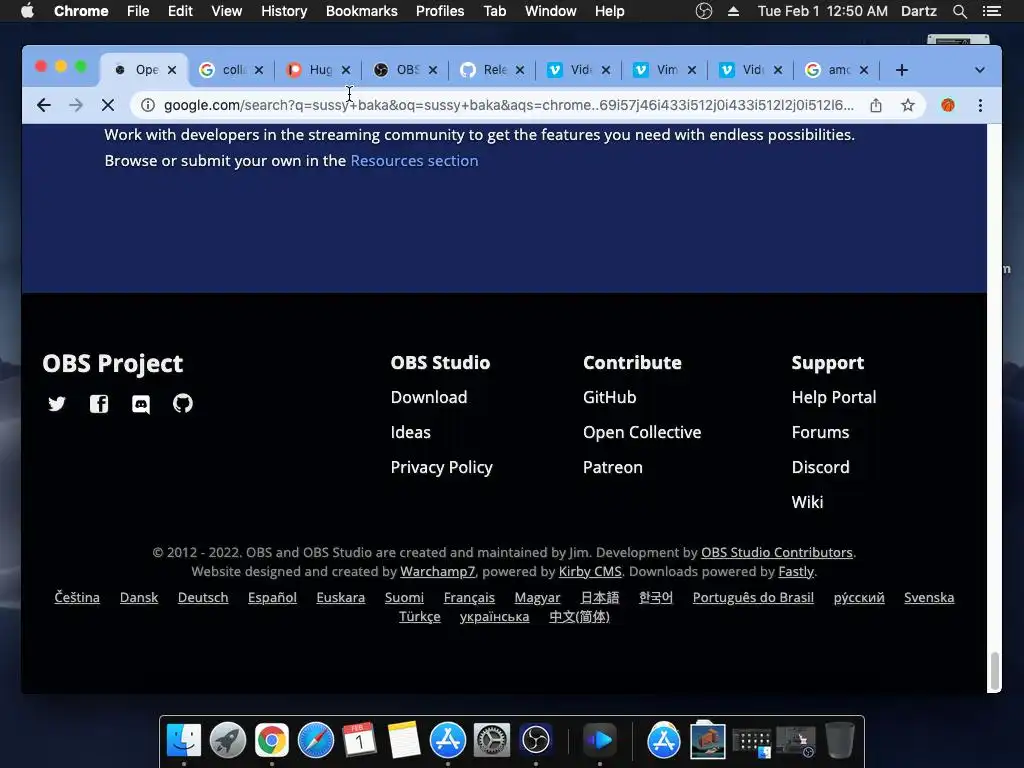Open OBS Project Facebook icon
Image resolution: width=1024 pixels, height=768 pixels.
coord(99,404)
